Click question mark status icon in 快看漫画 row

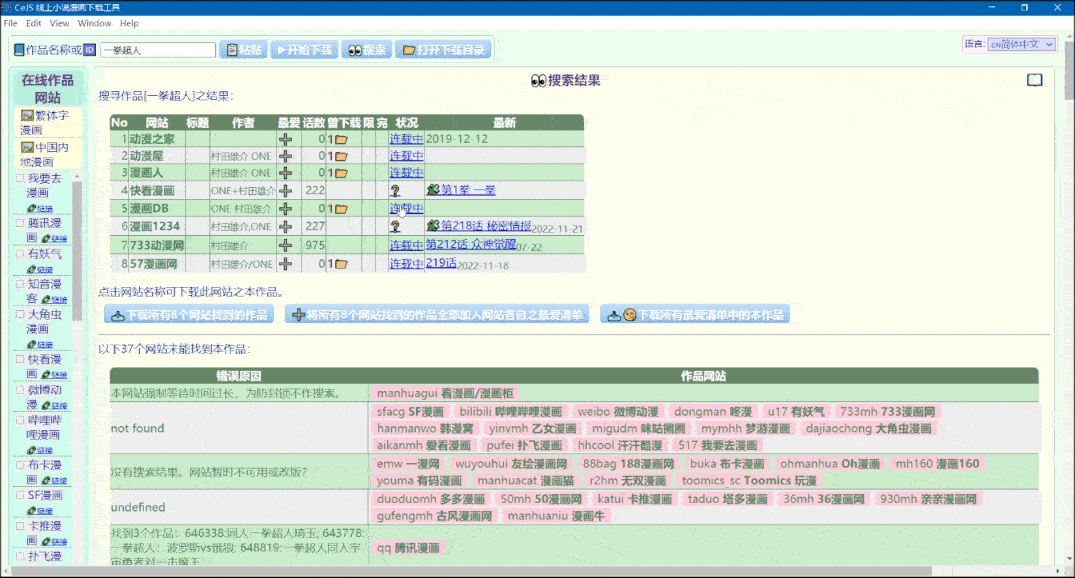pyautogui.click(x=395, y=191)
